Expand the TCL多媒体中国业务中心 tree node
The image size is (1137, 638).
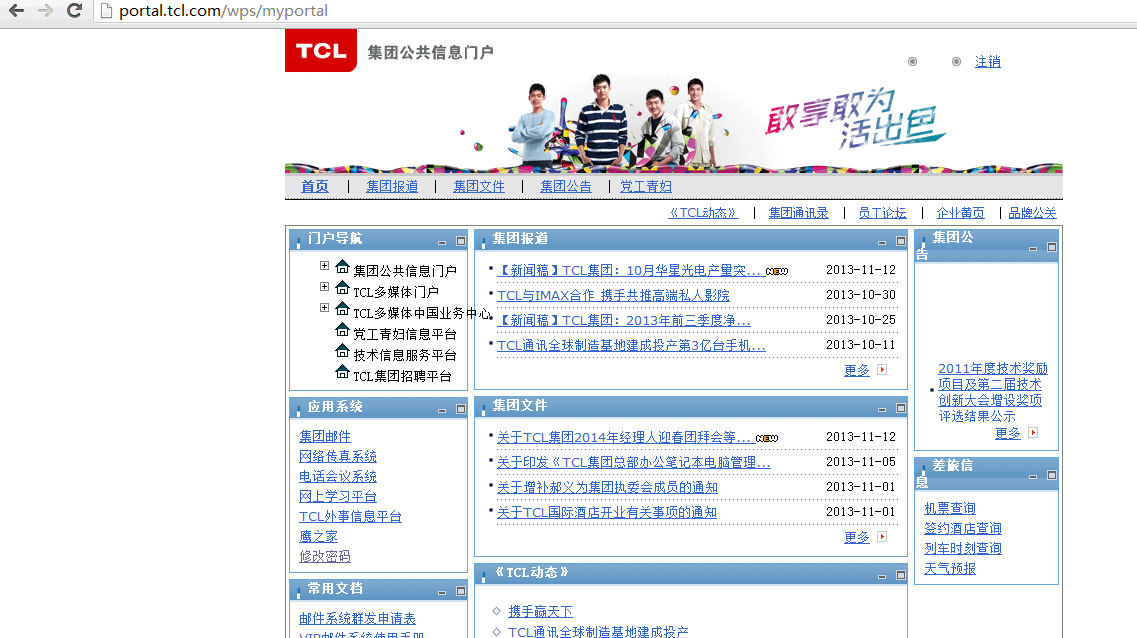[x=324, y=307]
